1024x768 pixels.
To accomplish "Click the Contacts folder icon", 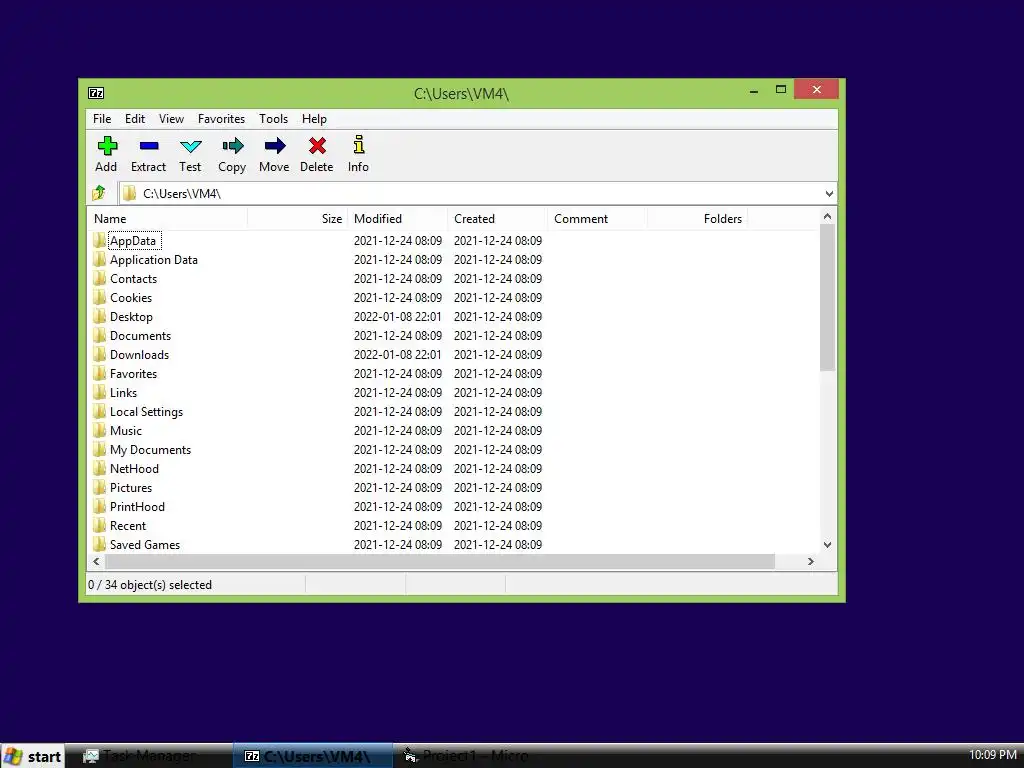I will point(99,278).
